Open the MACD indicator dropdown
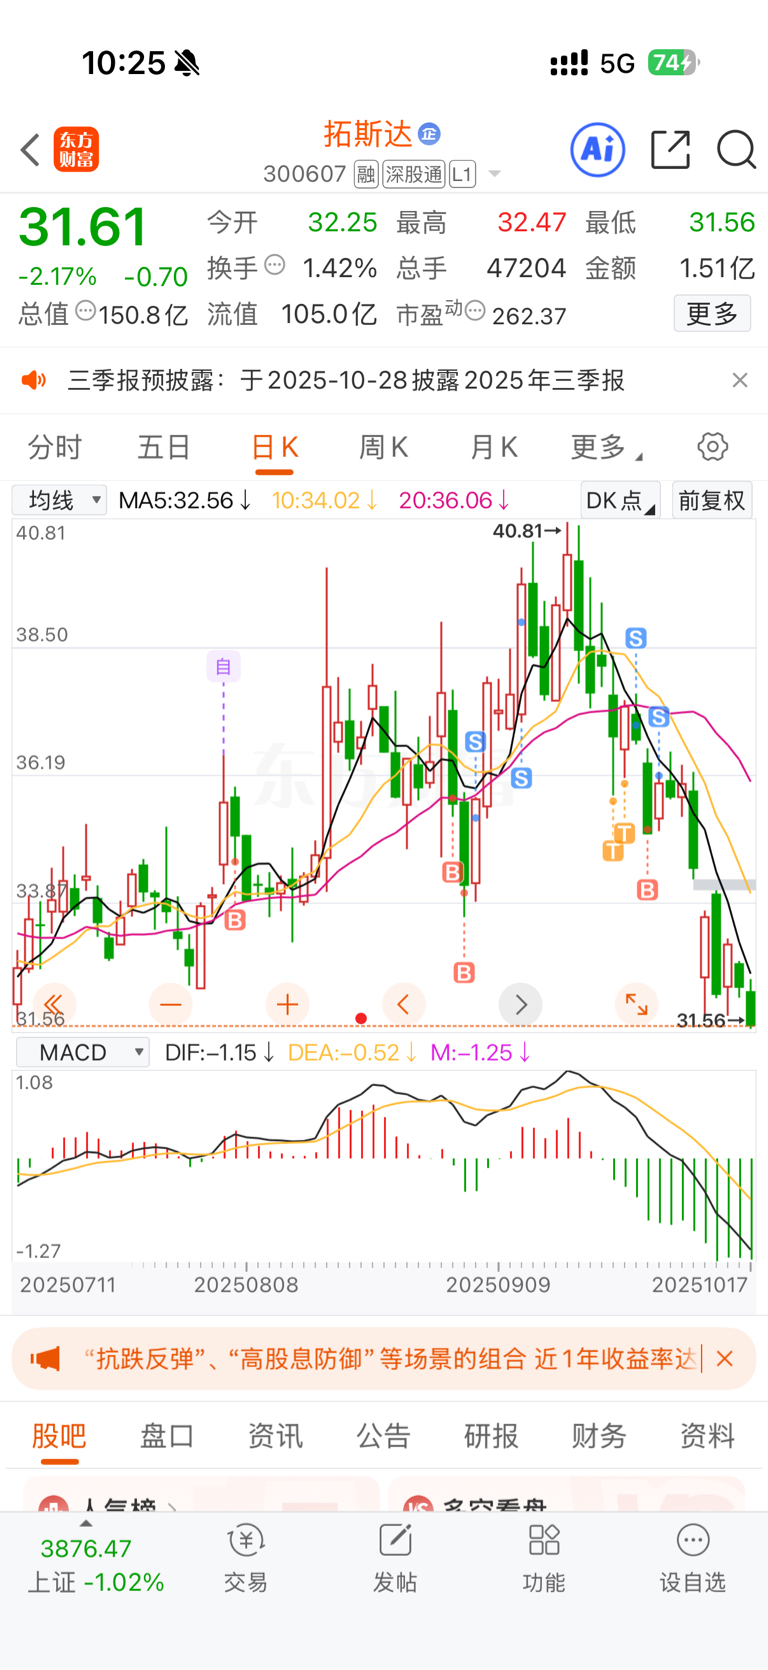 click(82, 1052)
